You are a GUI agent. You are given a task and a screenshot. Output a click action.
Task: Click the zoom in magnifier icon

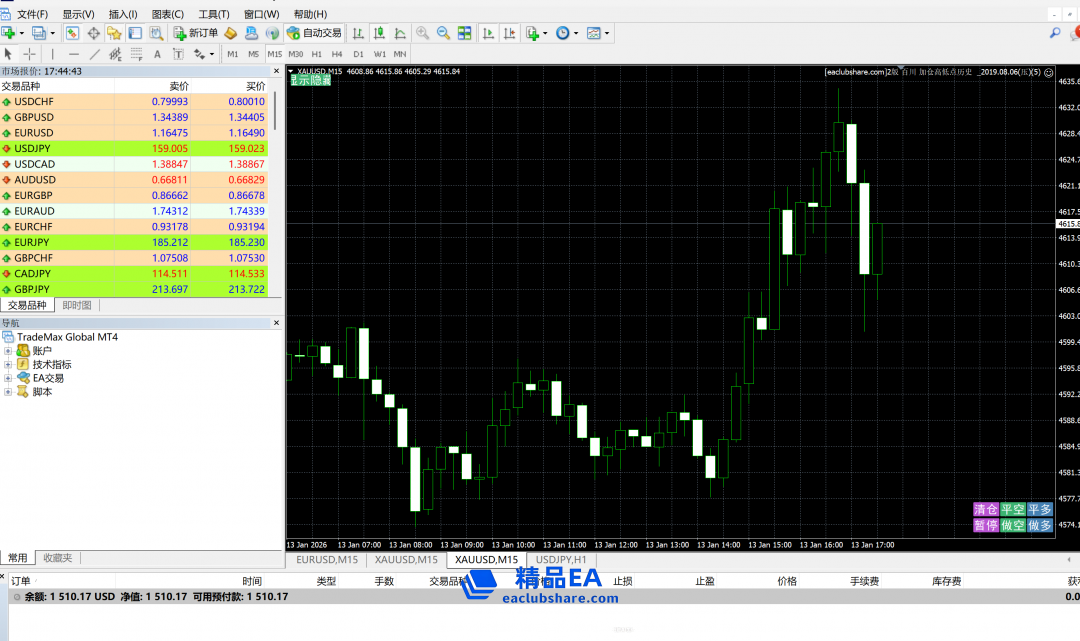click(422, 33)
